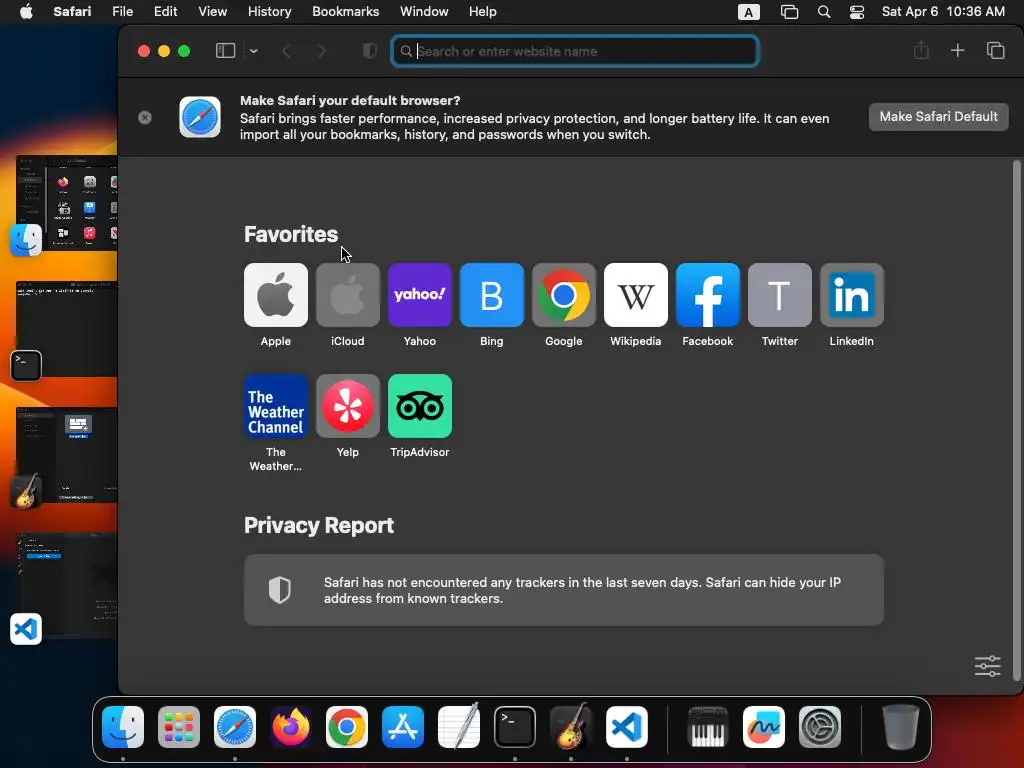
Task: Open the Edit menu
Action: coord(165,12)
